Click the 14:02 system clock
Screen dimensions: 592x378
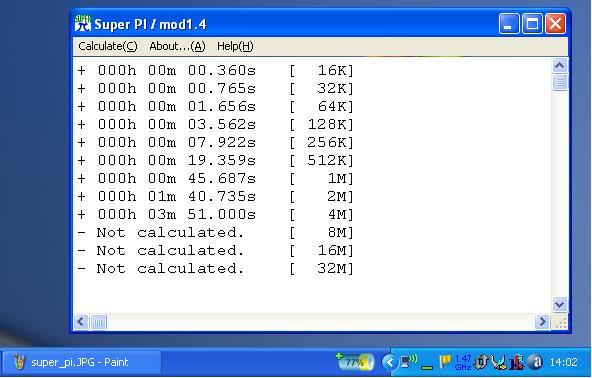pyautogui.click(x=563, y=363)
